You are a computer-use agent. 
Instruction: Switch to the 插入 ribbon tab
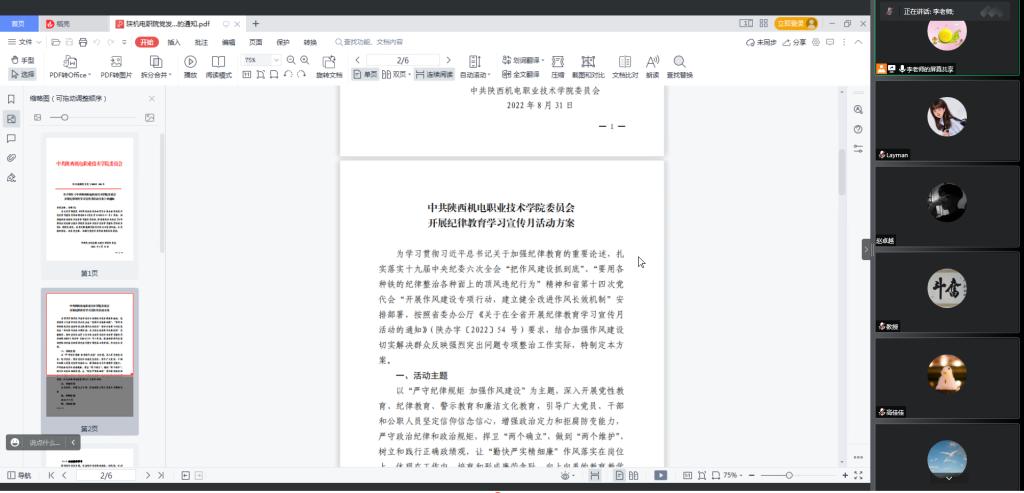click(x=174, y=42)
